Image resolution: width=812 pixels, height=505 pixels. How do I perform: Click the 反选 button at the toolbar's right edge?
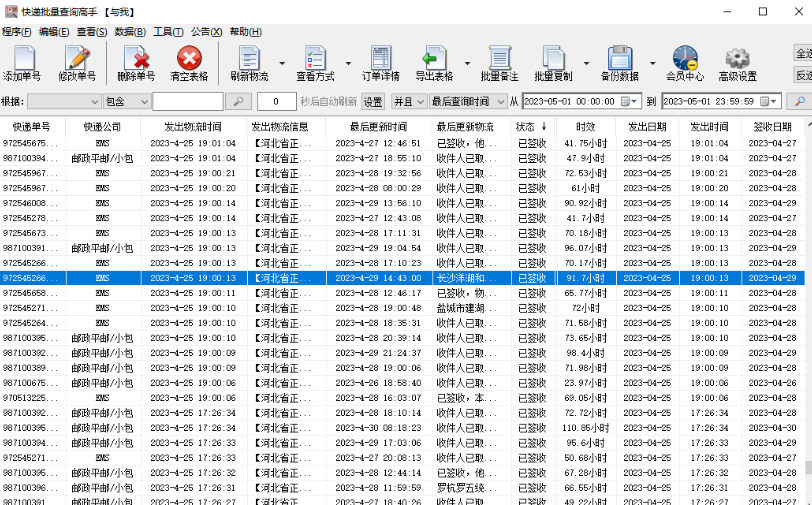(x=803, y=75)
